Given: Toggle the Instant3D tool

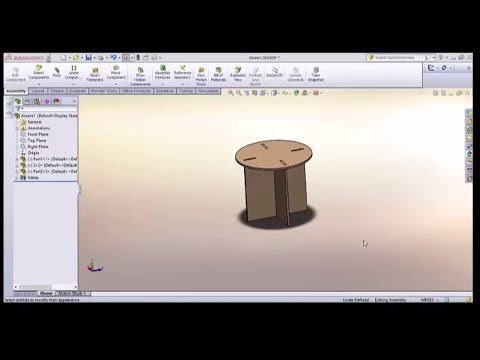Looking at the screenshot, I should coord(274,72).
